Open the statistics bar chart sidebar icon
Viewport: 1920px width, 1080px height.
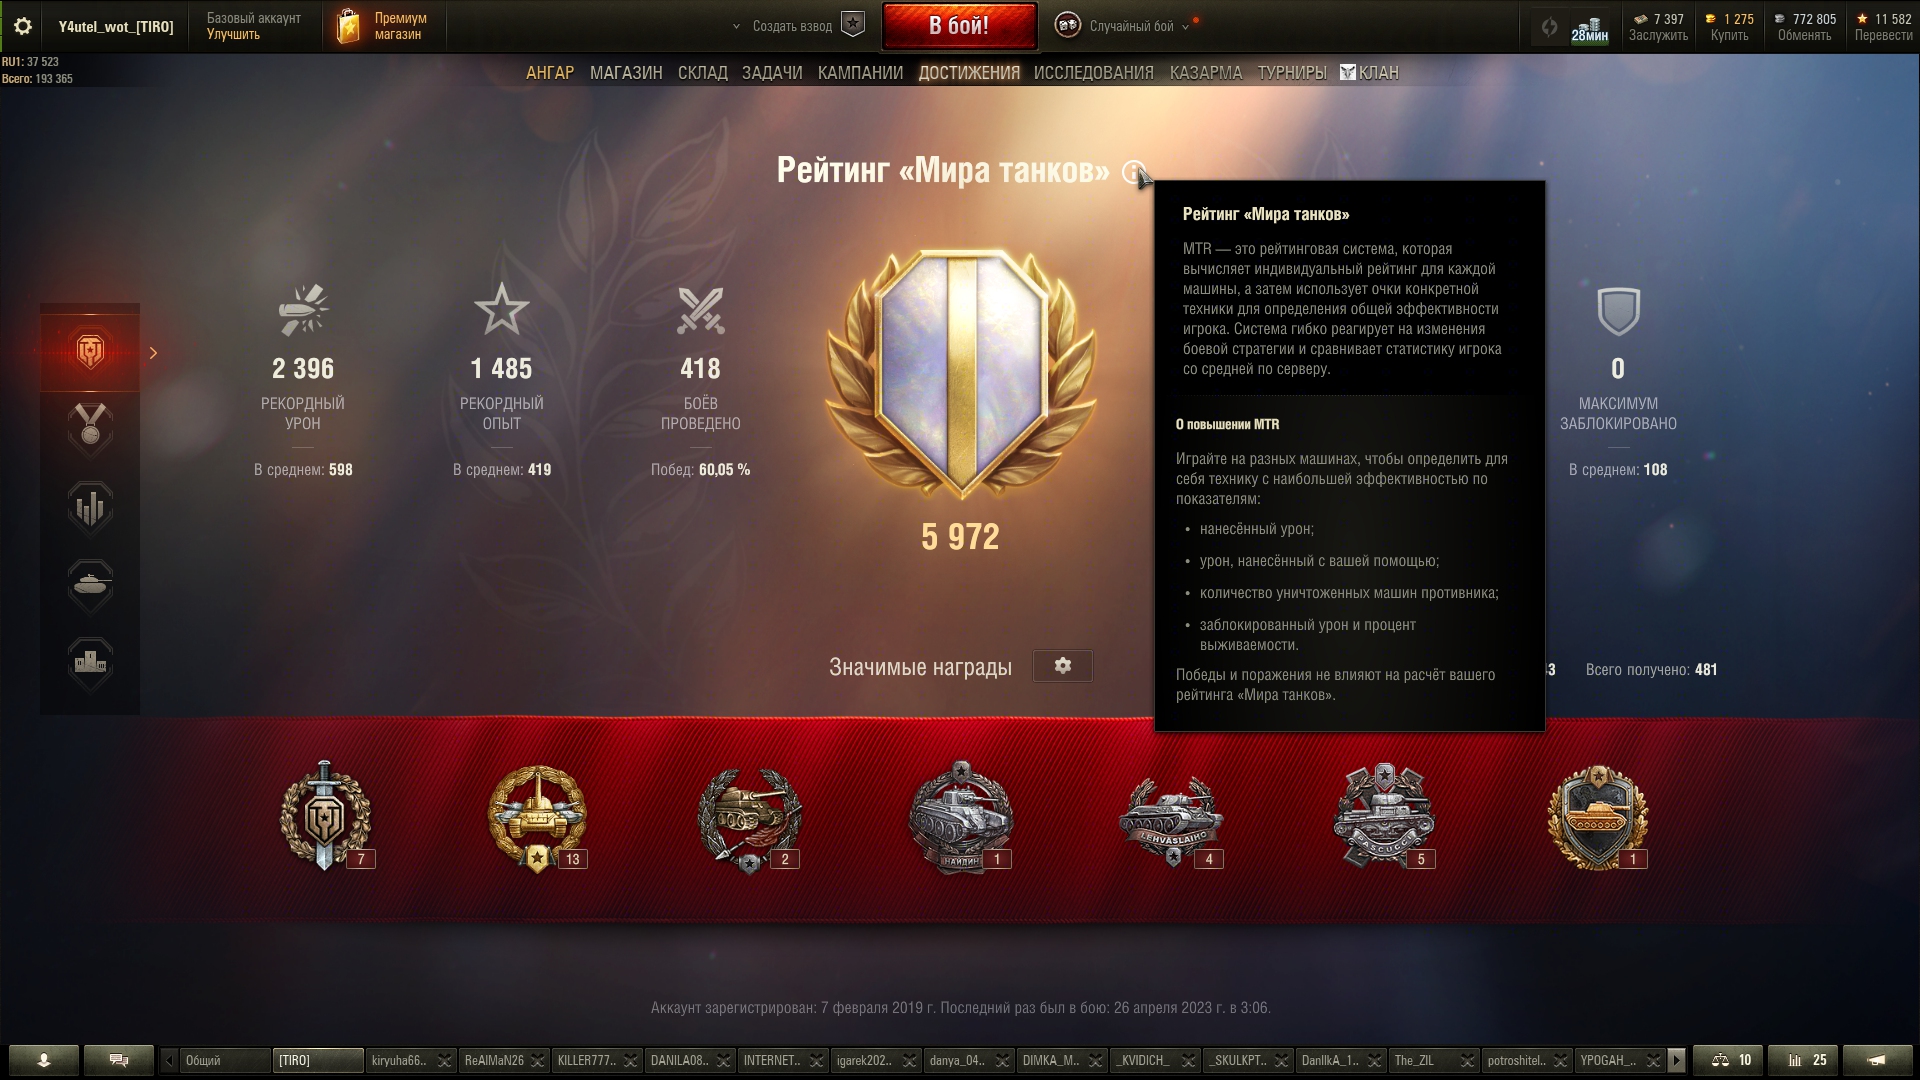[x=90, y=507]
